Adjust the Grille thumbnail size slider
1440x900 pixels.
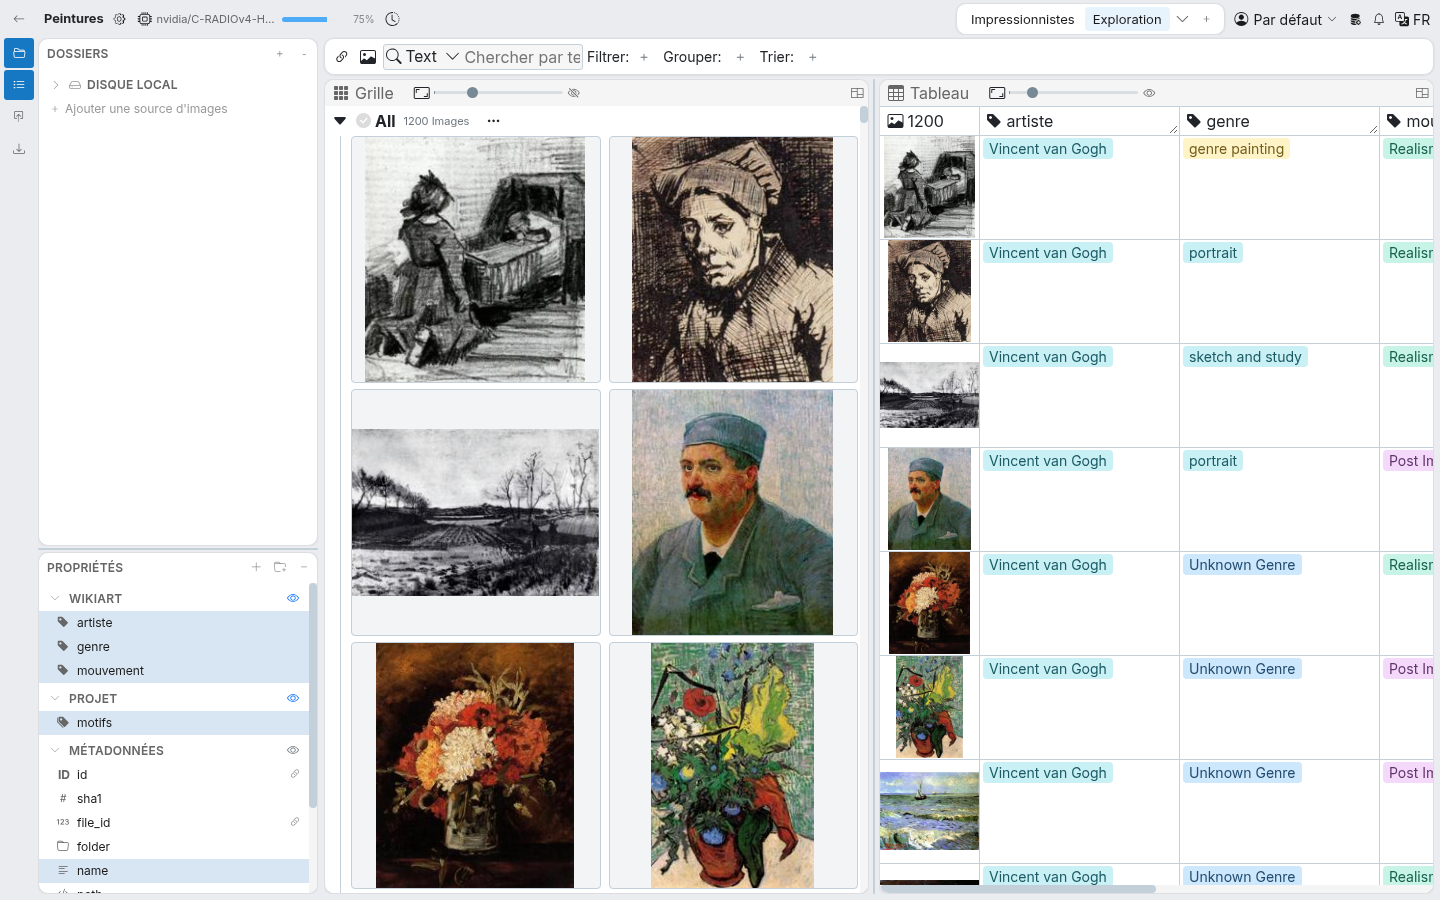498,93
